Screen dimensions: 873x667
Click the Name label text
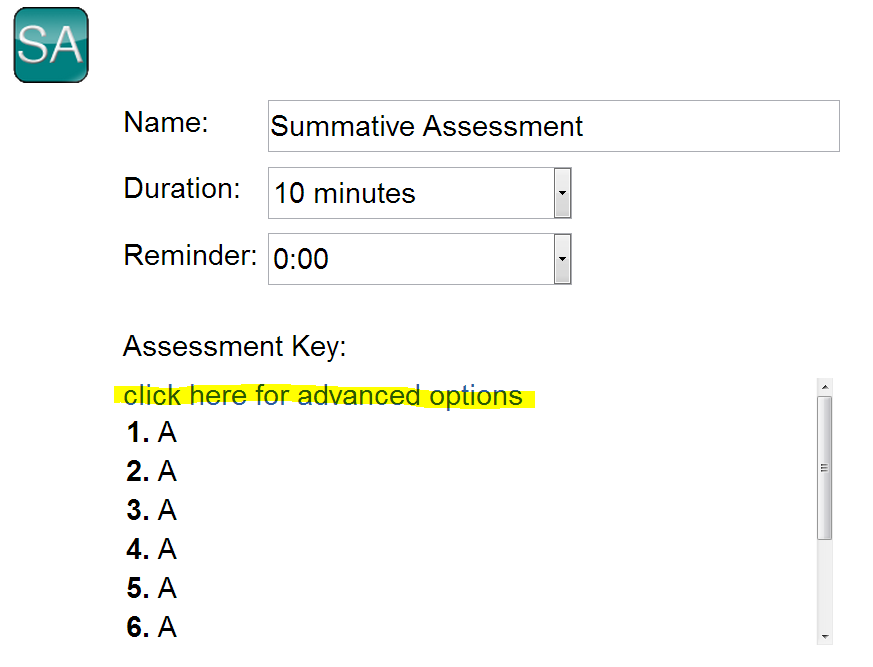click(165, 123)
